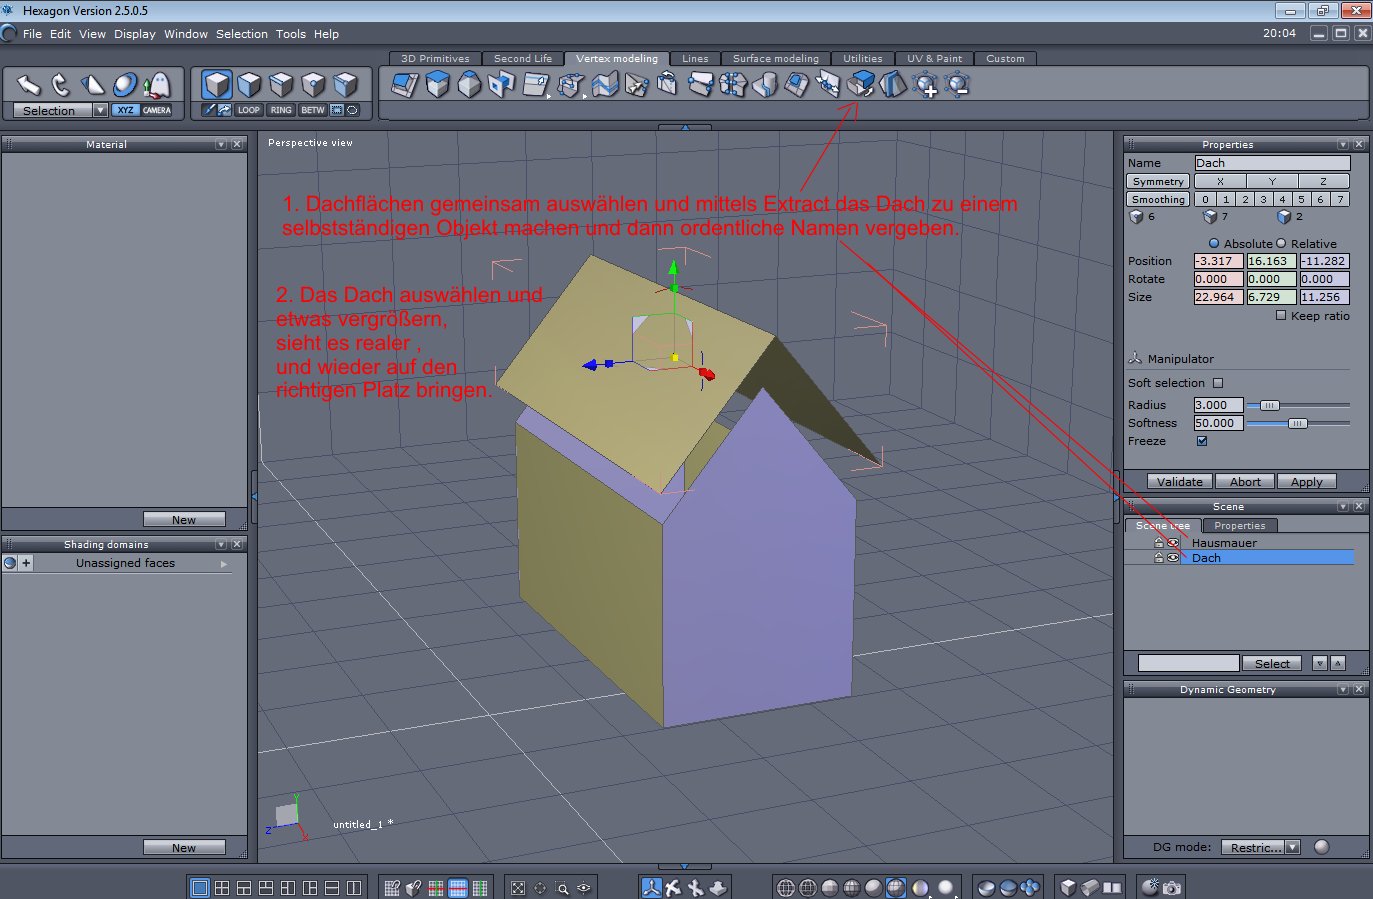Click New in the Material panel
The height and width of the screenshot is (899, 1373).
point(184,519)
